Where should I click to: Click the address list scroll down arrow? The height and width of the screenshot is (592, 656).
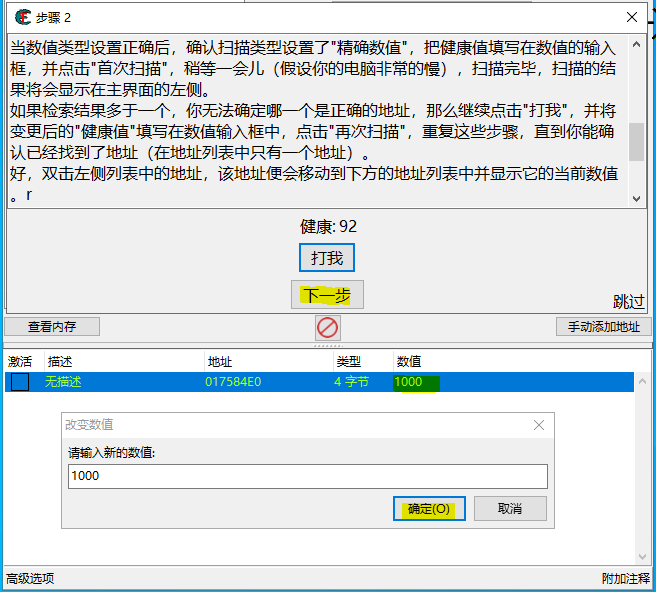pos(643,556)
